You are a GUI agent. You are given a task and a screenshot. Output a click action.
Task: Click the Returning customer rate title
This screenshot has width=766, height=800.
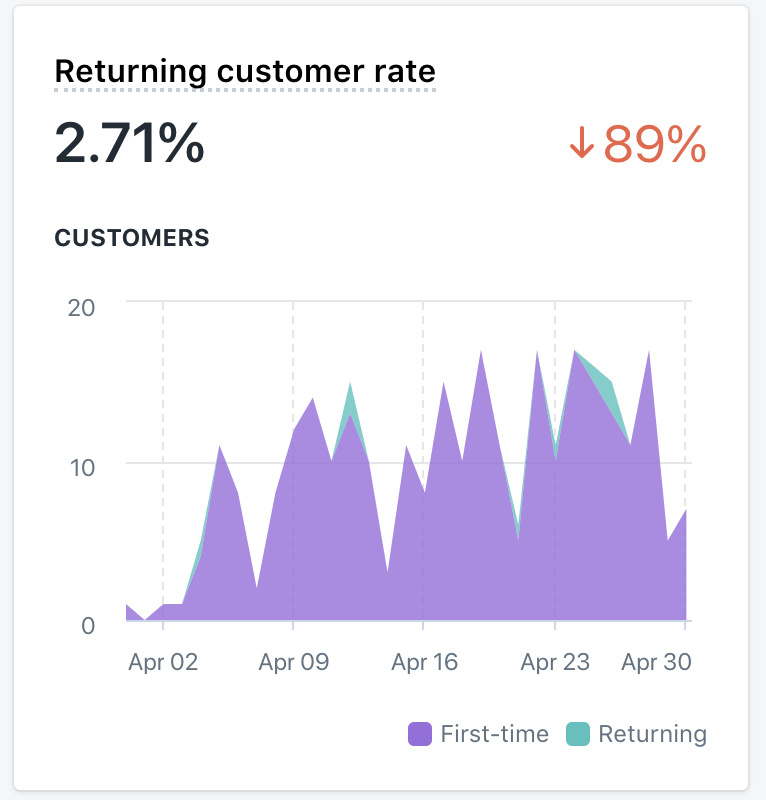tap(245, 72)
